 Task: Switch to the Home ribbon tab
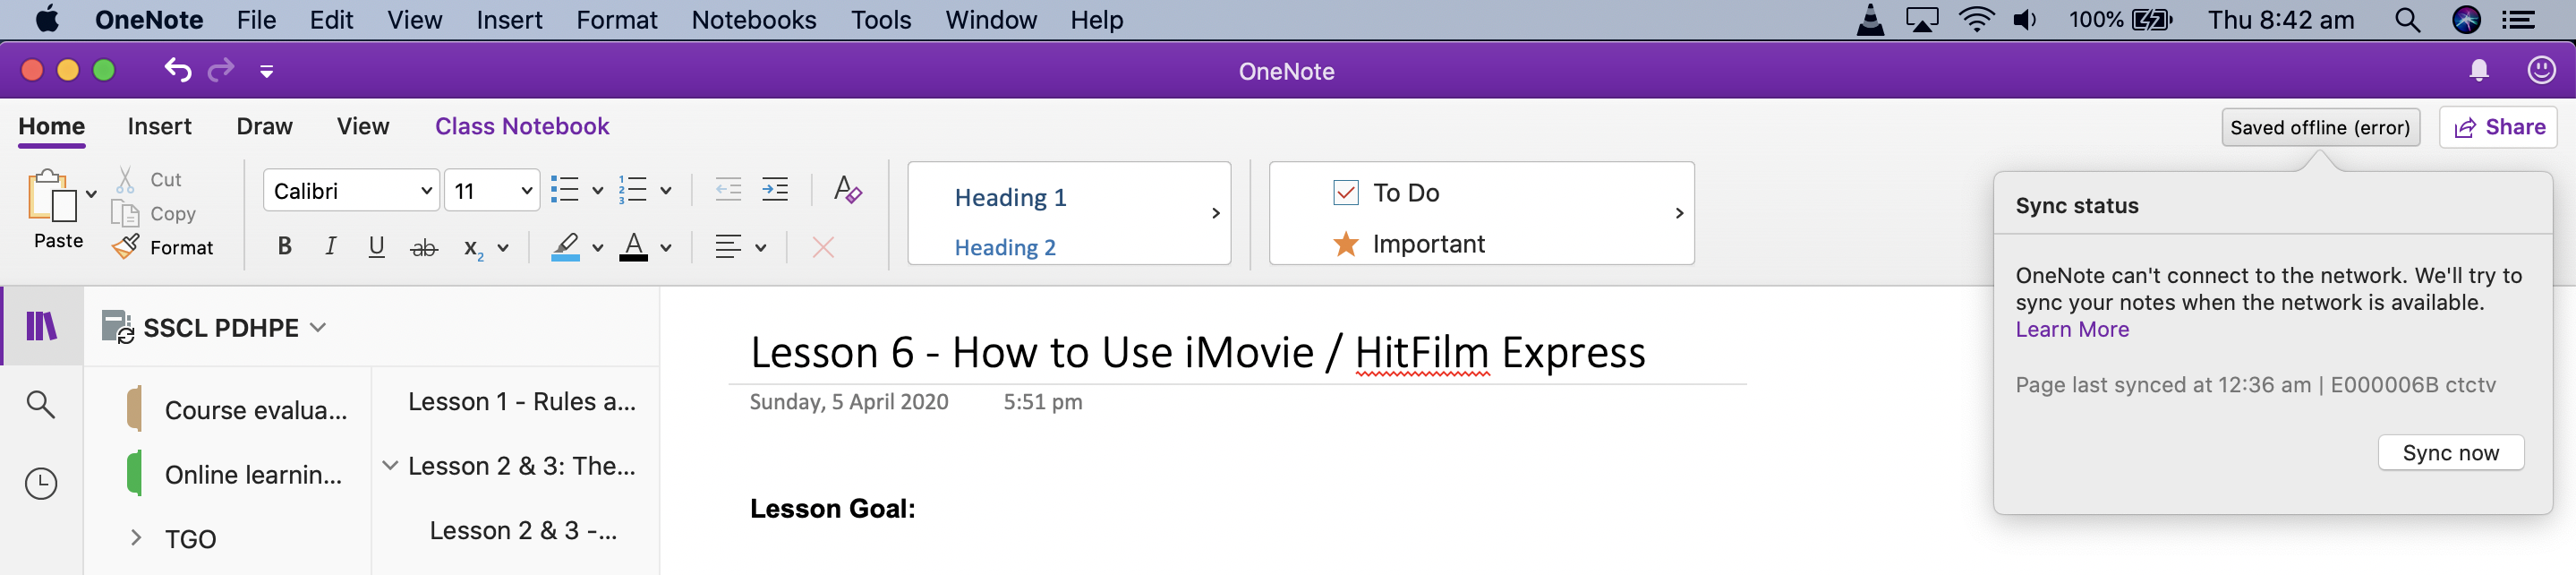(x=52, y=126)
